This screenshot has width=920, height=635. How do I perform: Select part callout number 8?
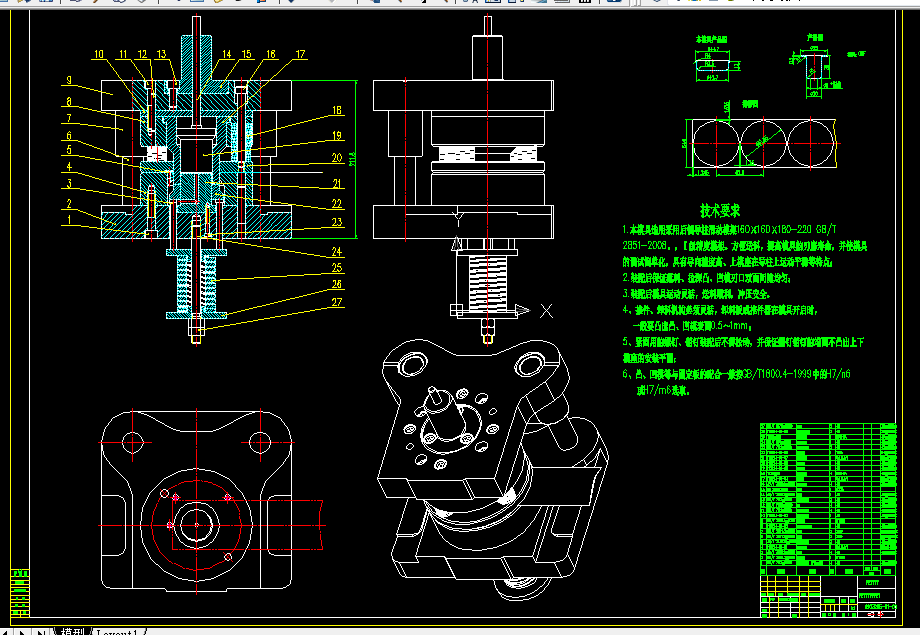point(69,102)
